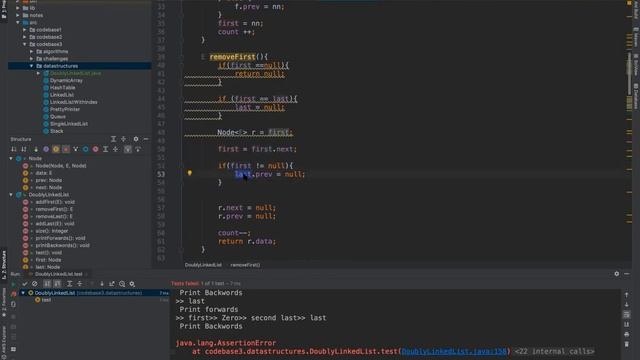Open the PrettyPrinter class
The width and height of the screenshot is (640, 360).
(x=64, y=109)
